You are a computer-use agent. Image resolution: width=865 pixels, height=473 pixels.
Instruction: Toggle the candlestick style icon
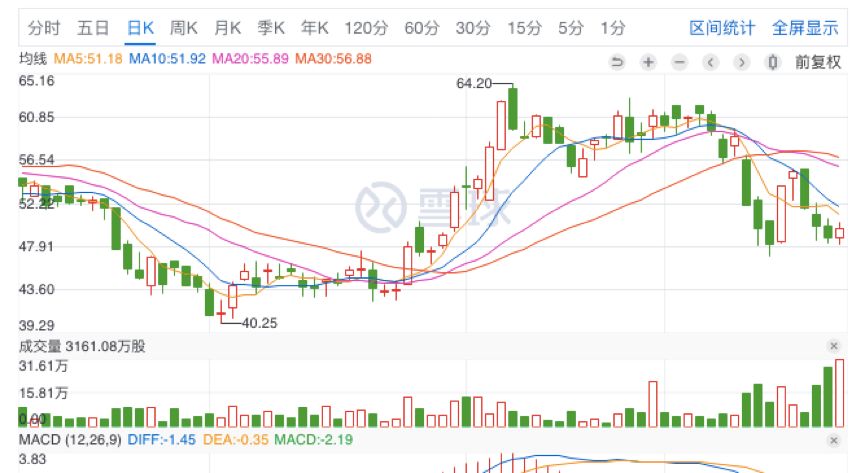pyautogui.click(x=773, y=62)
